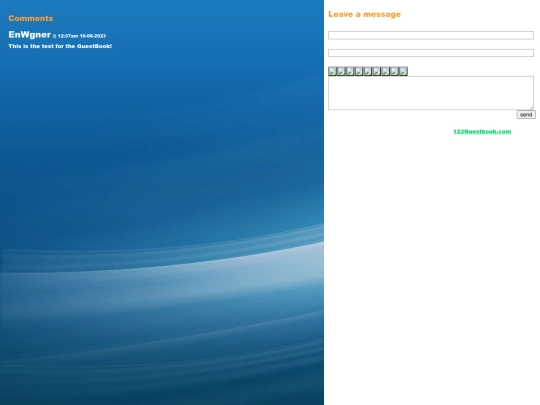Click inside the large message text area

point(431,93)
